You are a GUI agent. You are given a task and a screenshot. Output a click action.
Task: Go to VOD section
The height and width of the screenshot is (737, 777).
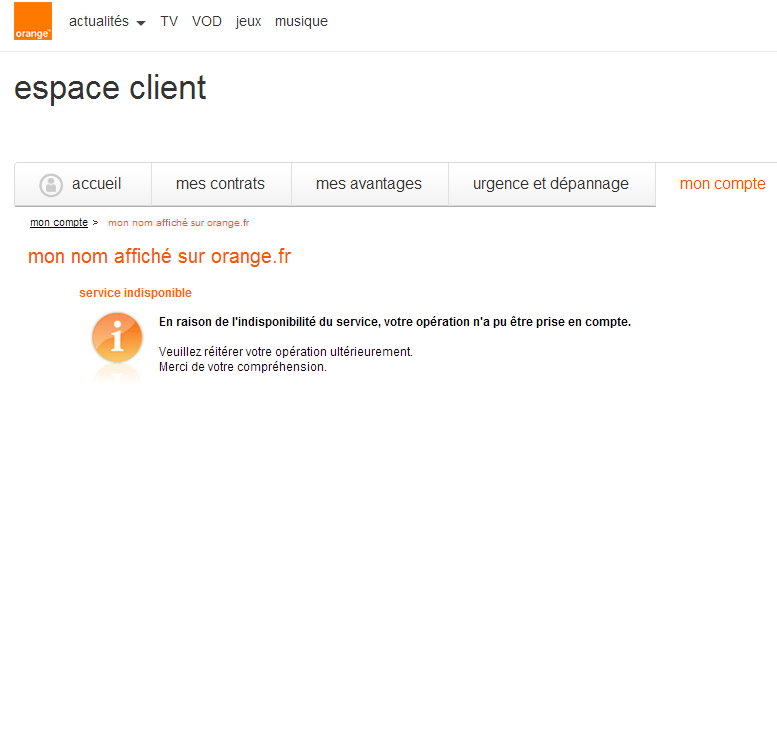pos(207,21)
